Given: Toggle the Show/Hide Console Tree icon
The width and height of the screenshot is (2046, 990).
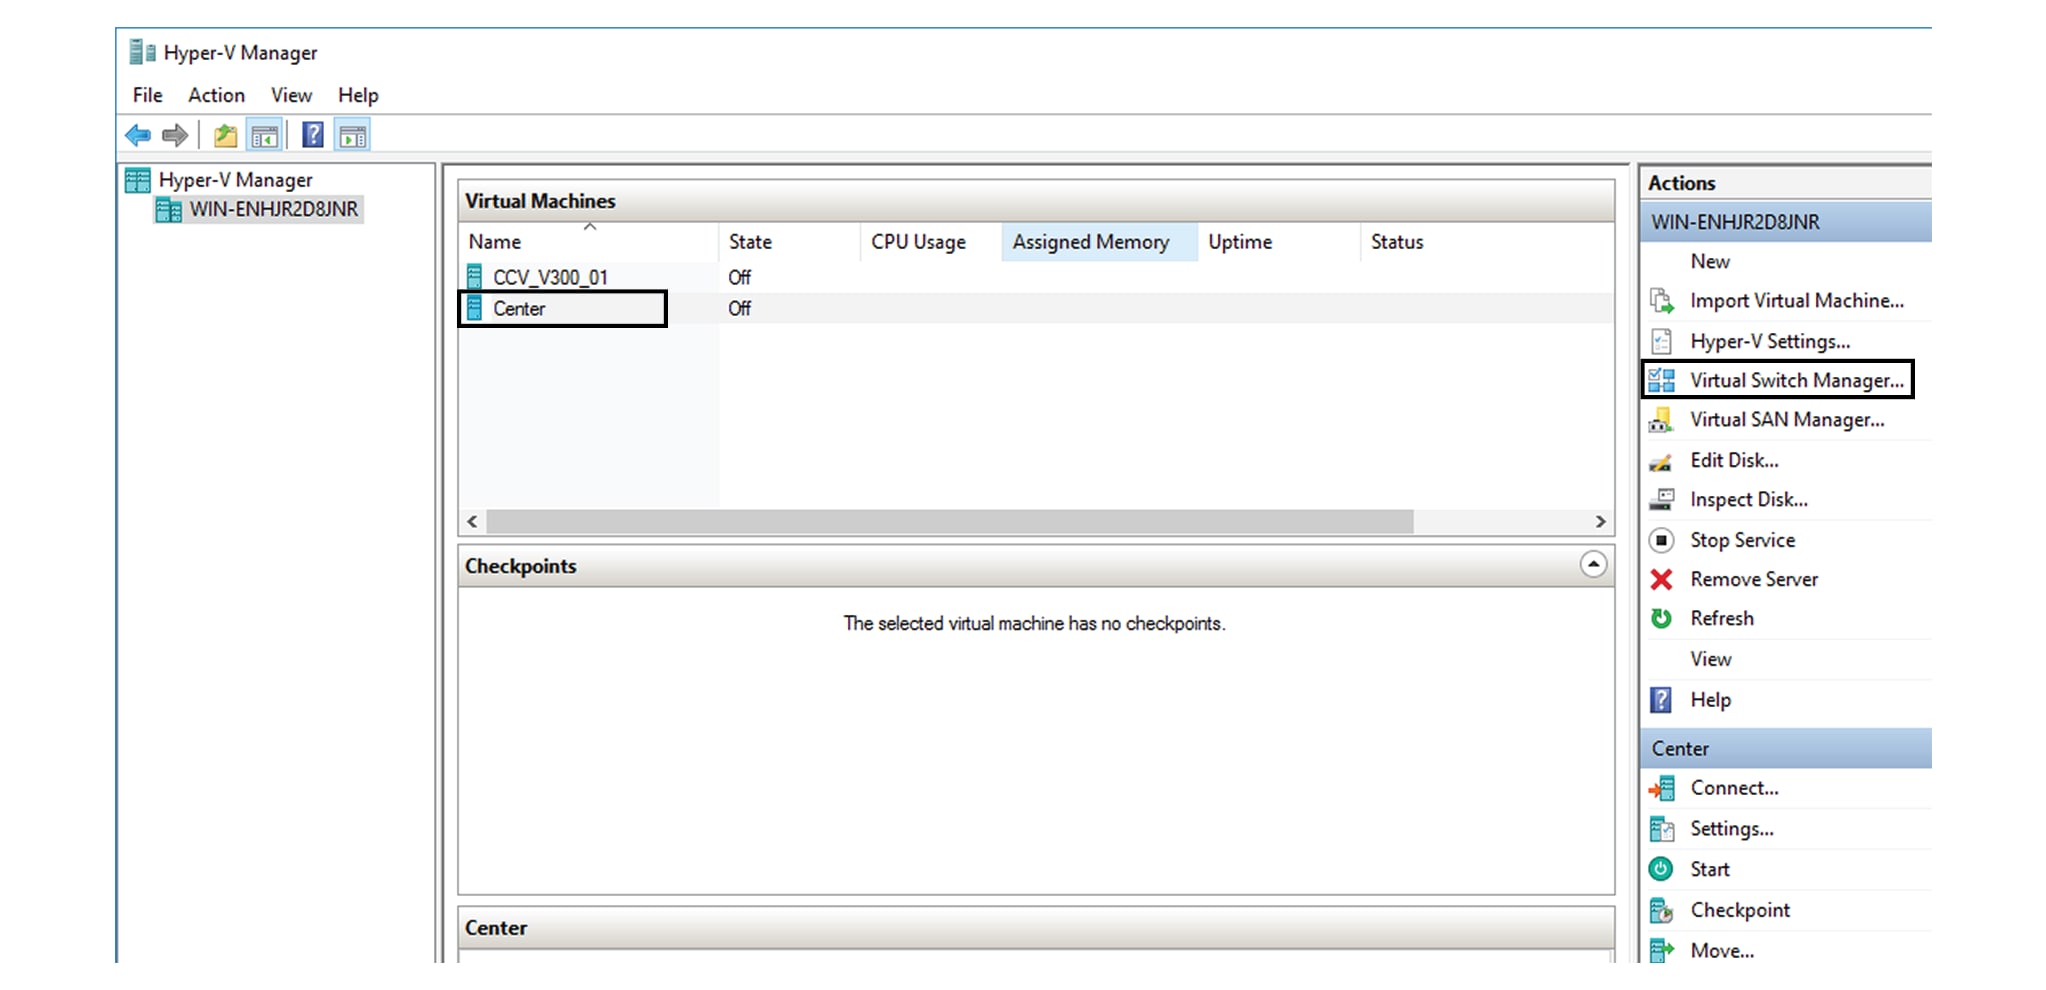Looking at the screenshot, I should [x=265, y=135].
